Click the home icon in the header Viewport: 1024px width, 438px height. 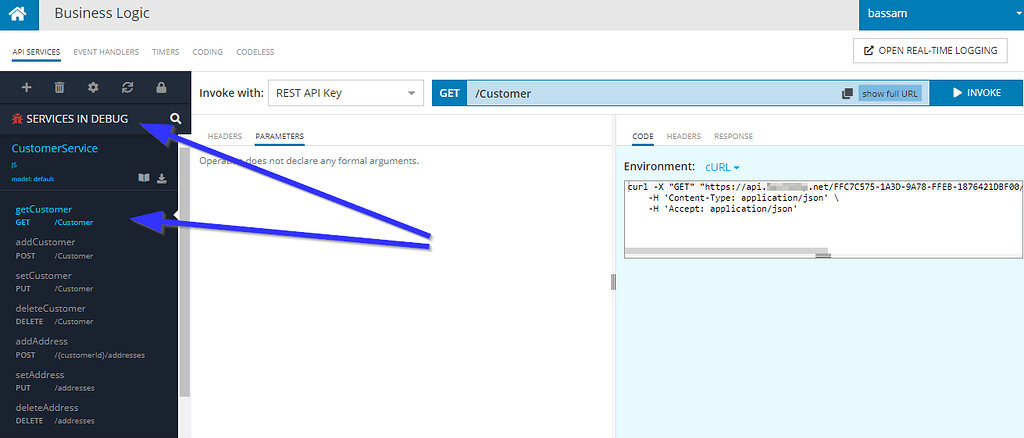(x=19, y=15)
